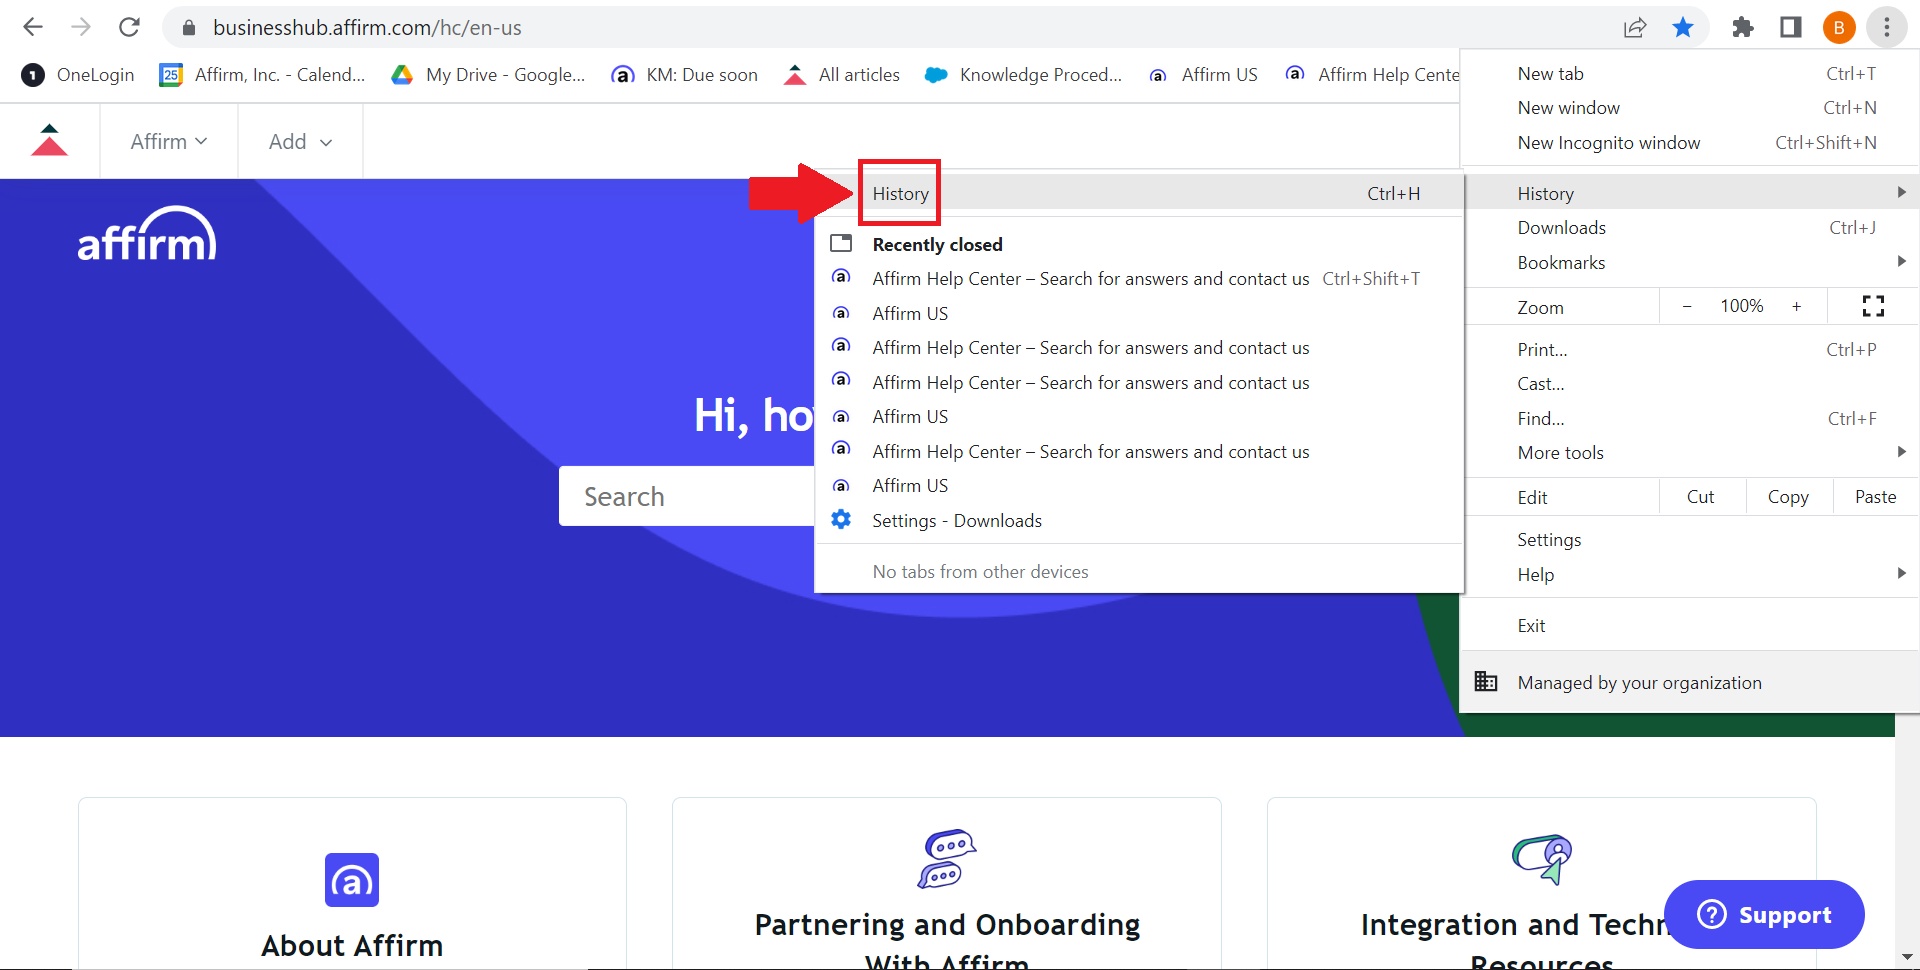Screen dimensions: 1920x970
Task: Reload the current page
Action: point(129,27)
